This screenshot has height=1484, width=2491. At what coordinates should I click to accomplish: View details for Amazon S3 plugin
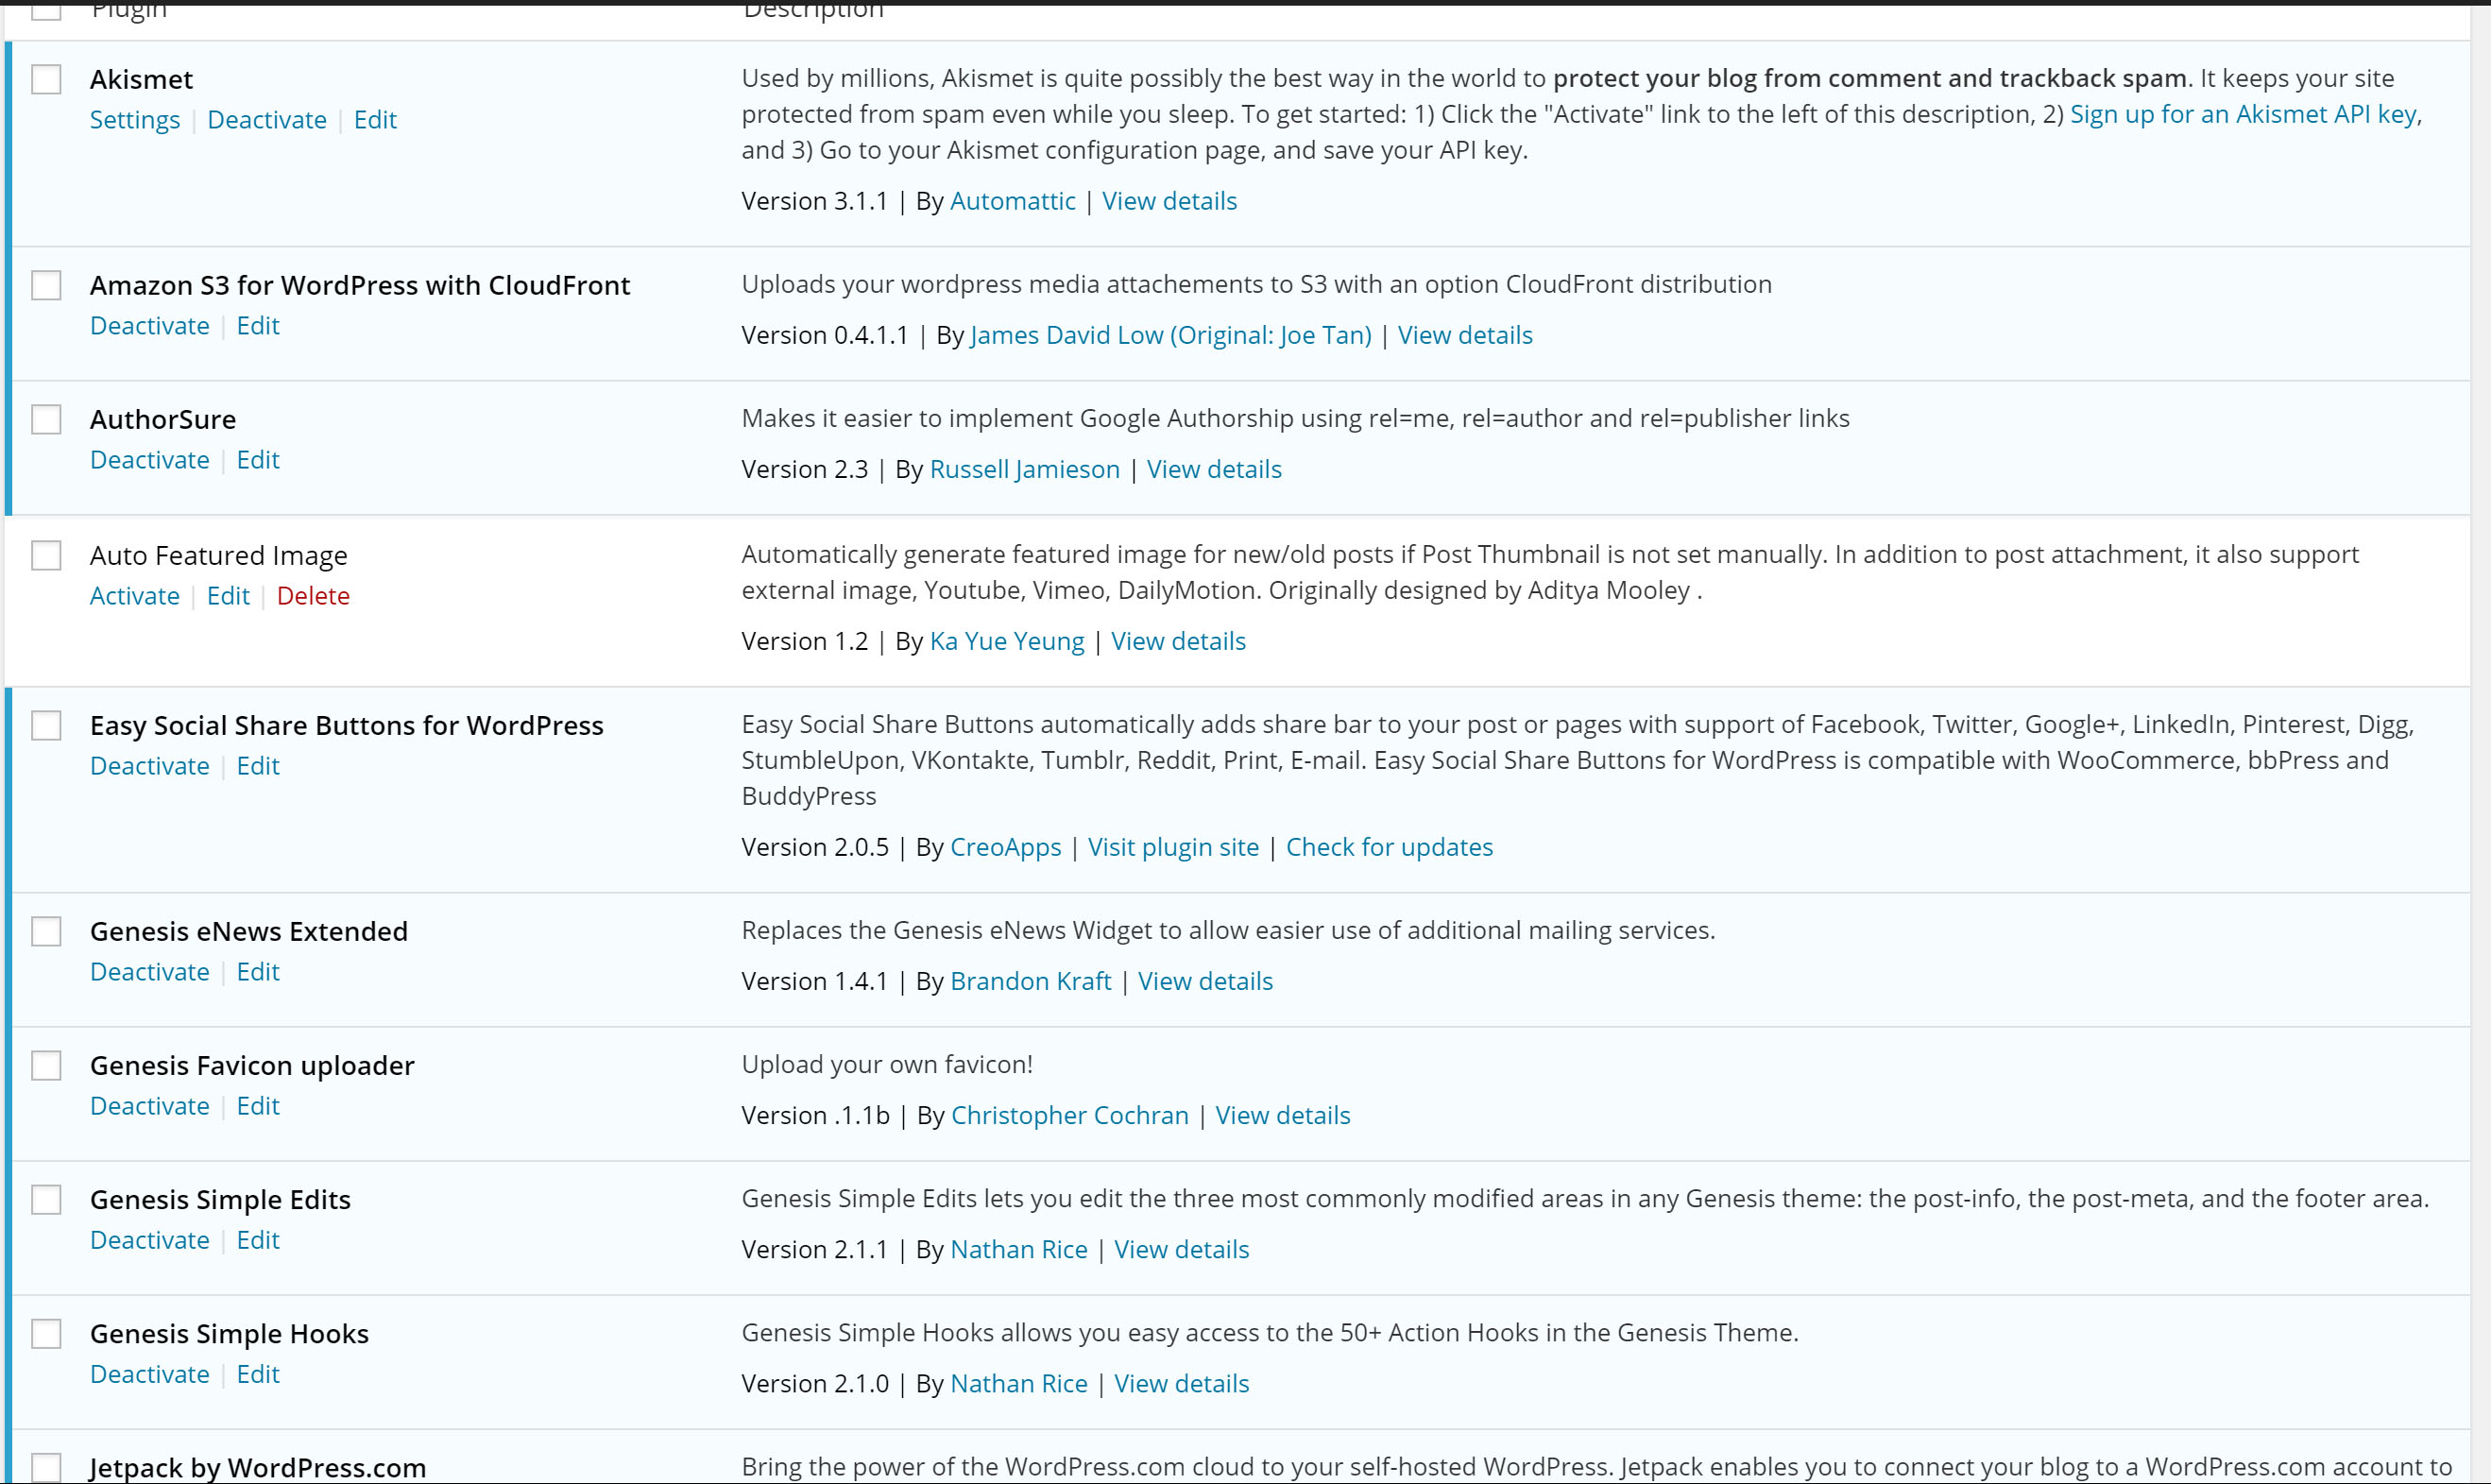1464,335
